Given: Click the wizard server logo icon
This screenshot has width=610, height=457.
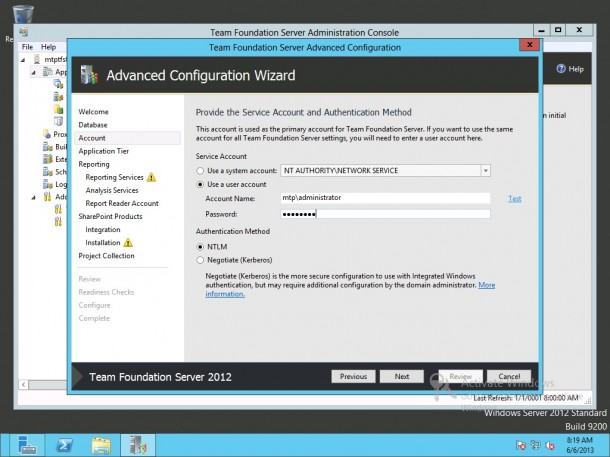Looking at the screenshot, I should pyautogui.click(x=89, y=75).
